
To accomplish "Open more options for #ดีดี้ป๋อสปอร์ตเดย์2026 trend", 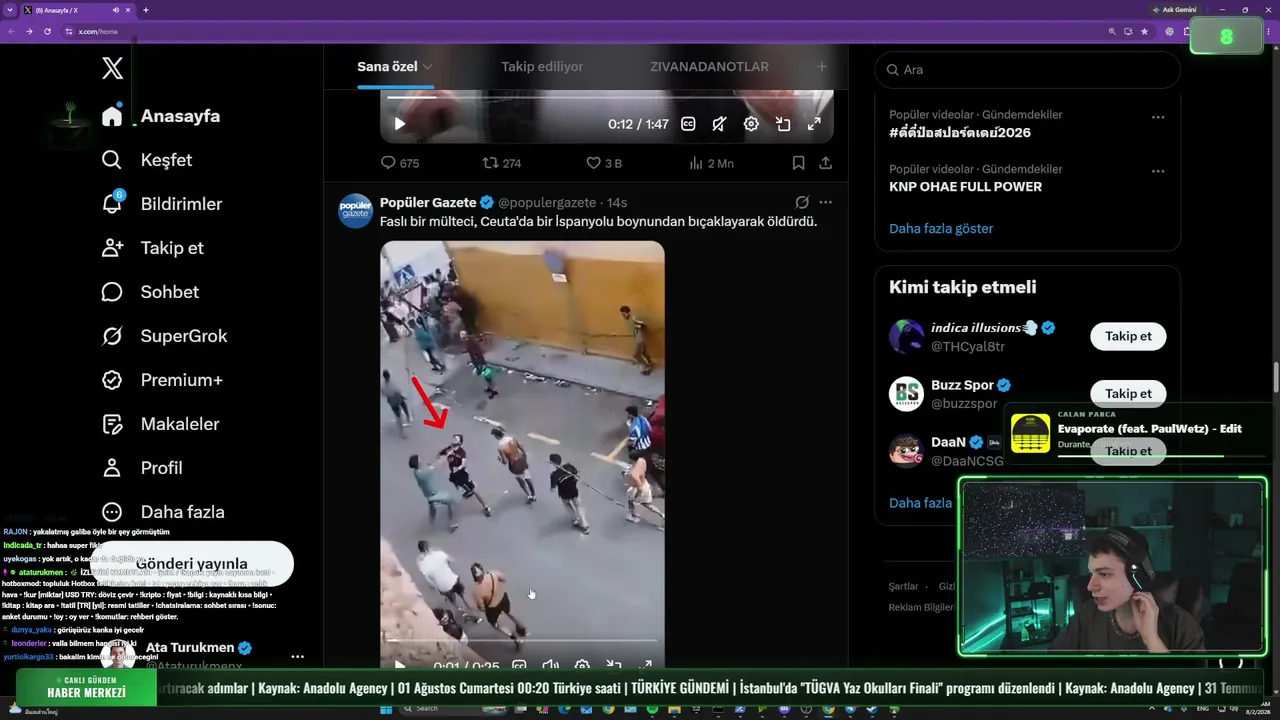I will [1158, 117].
